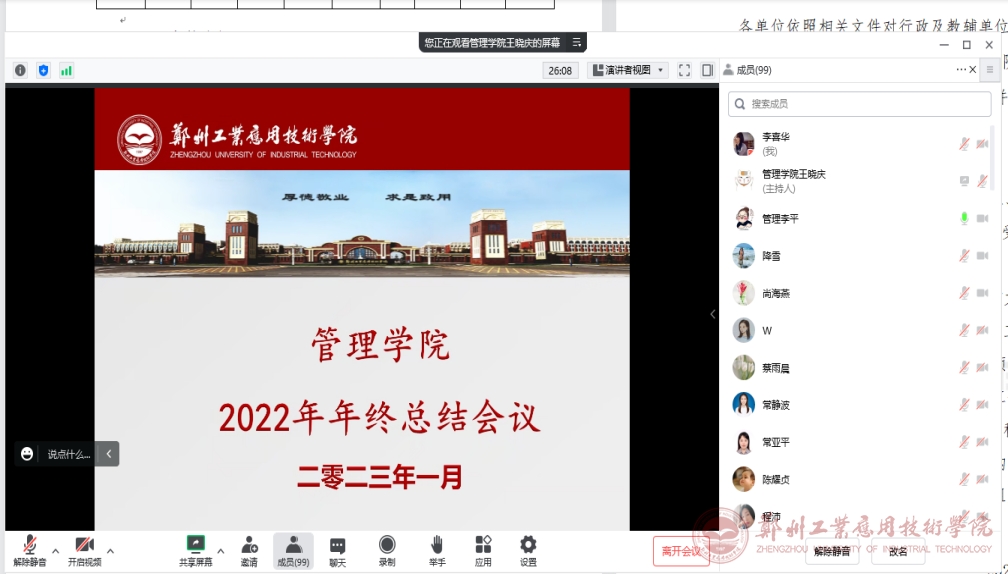Click the 搜索成员 search field
1008x574 pixels.
[860, 104]
